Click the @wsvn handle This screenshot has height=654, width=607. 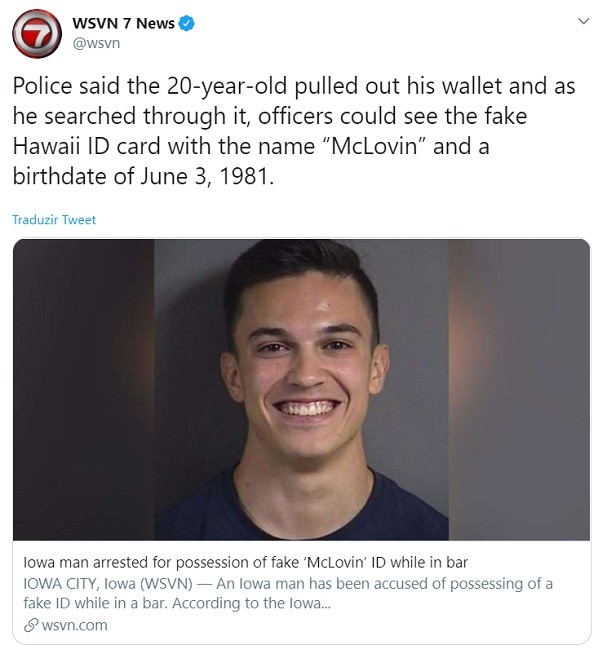96,43
